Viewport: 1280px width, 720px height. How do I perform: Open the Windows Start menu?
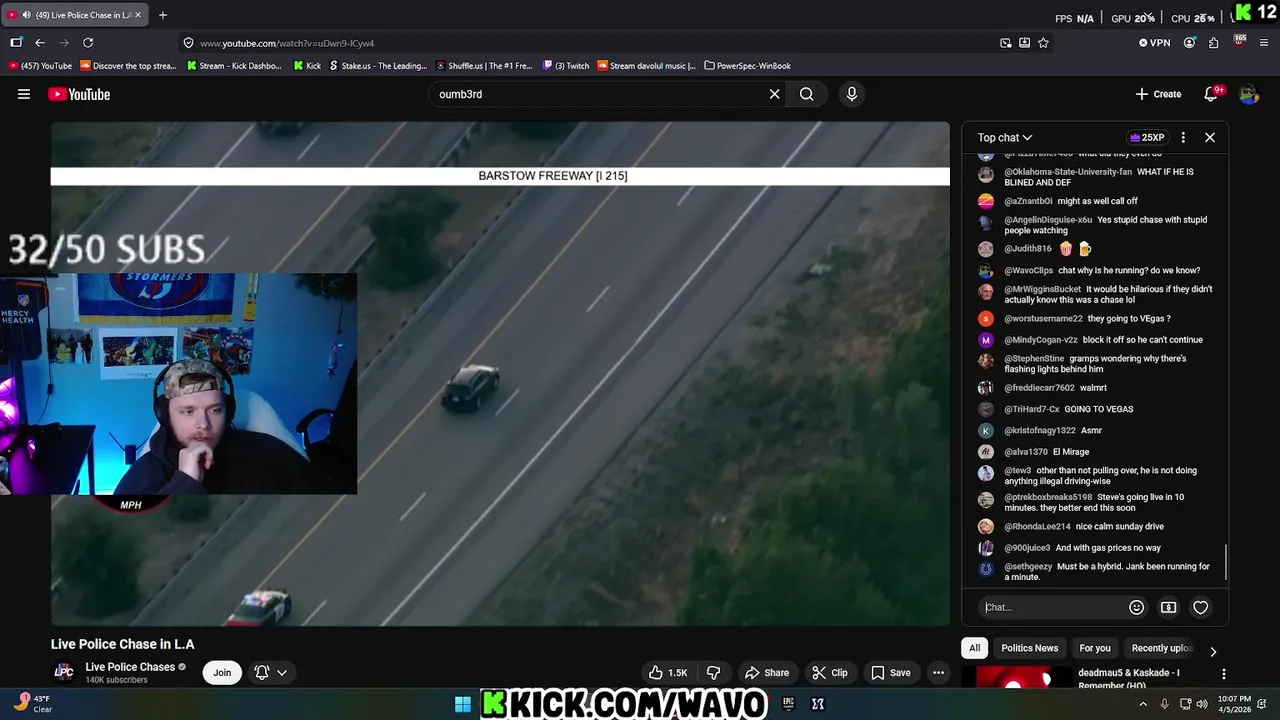click(x=463, y=704)
